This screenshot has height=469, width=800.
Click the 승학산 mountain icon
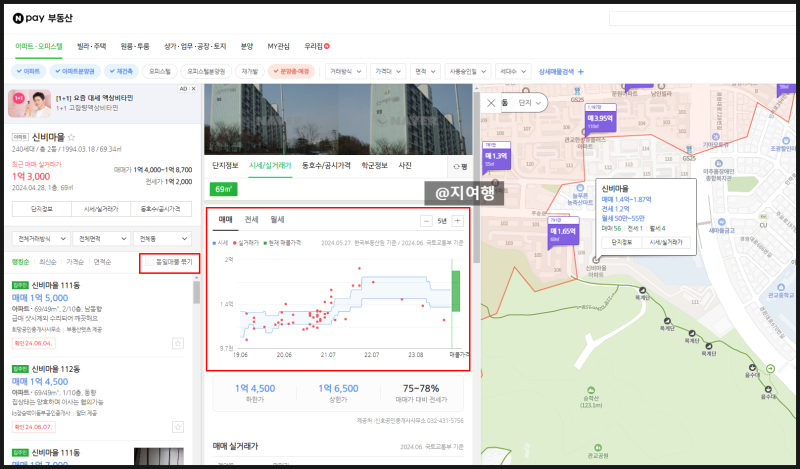[x=591, y=390]
